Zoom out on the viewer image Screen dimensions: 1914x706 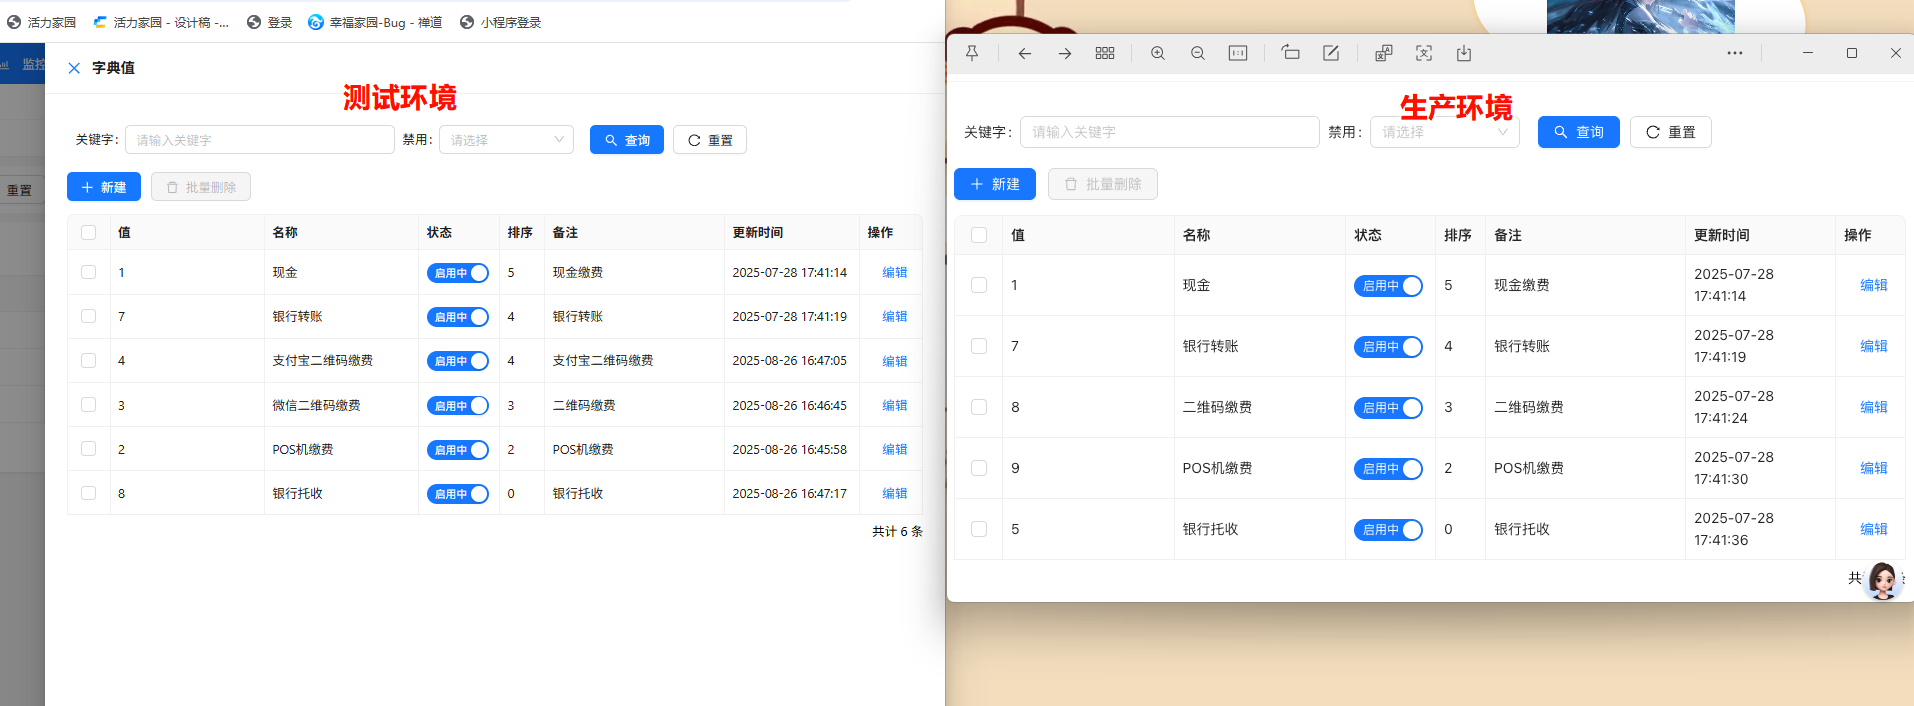(1198, 53)
